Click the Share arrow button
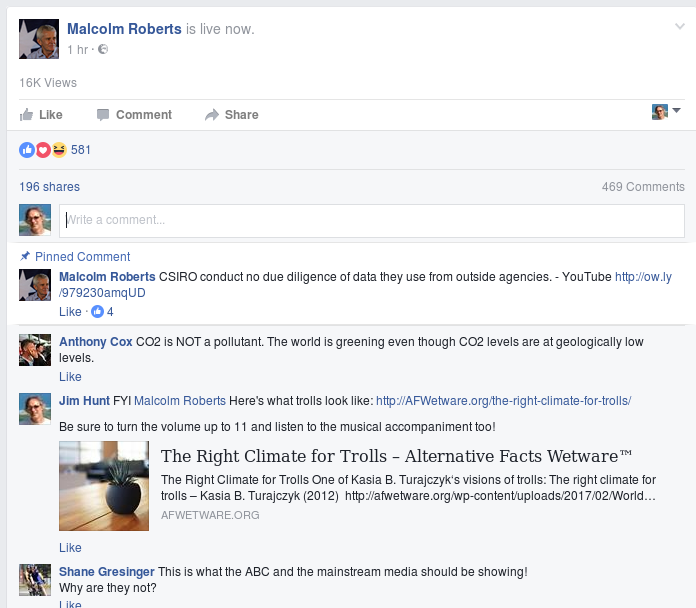The width and height of the screenshot is (696, 608). click(x=231, y=114)
